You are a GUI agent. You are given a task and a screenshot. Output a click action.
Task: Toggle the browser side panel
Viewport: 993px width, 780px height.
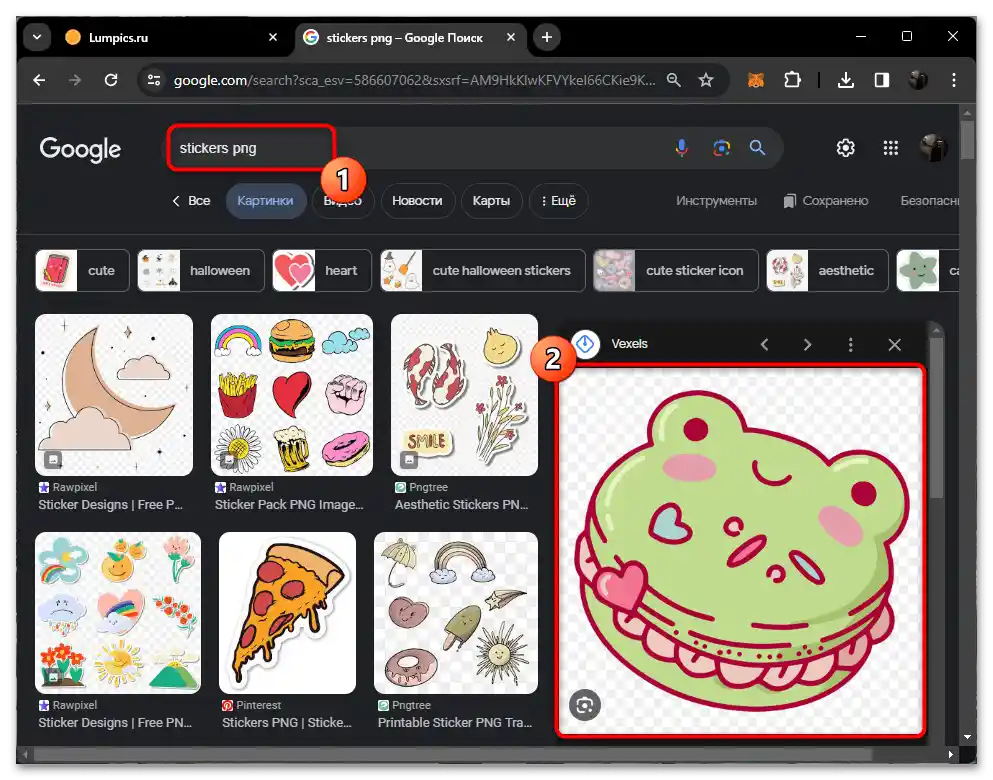point(882,80)
